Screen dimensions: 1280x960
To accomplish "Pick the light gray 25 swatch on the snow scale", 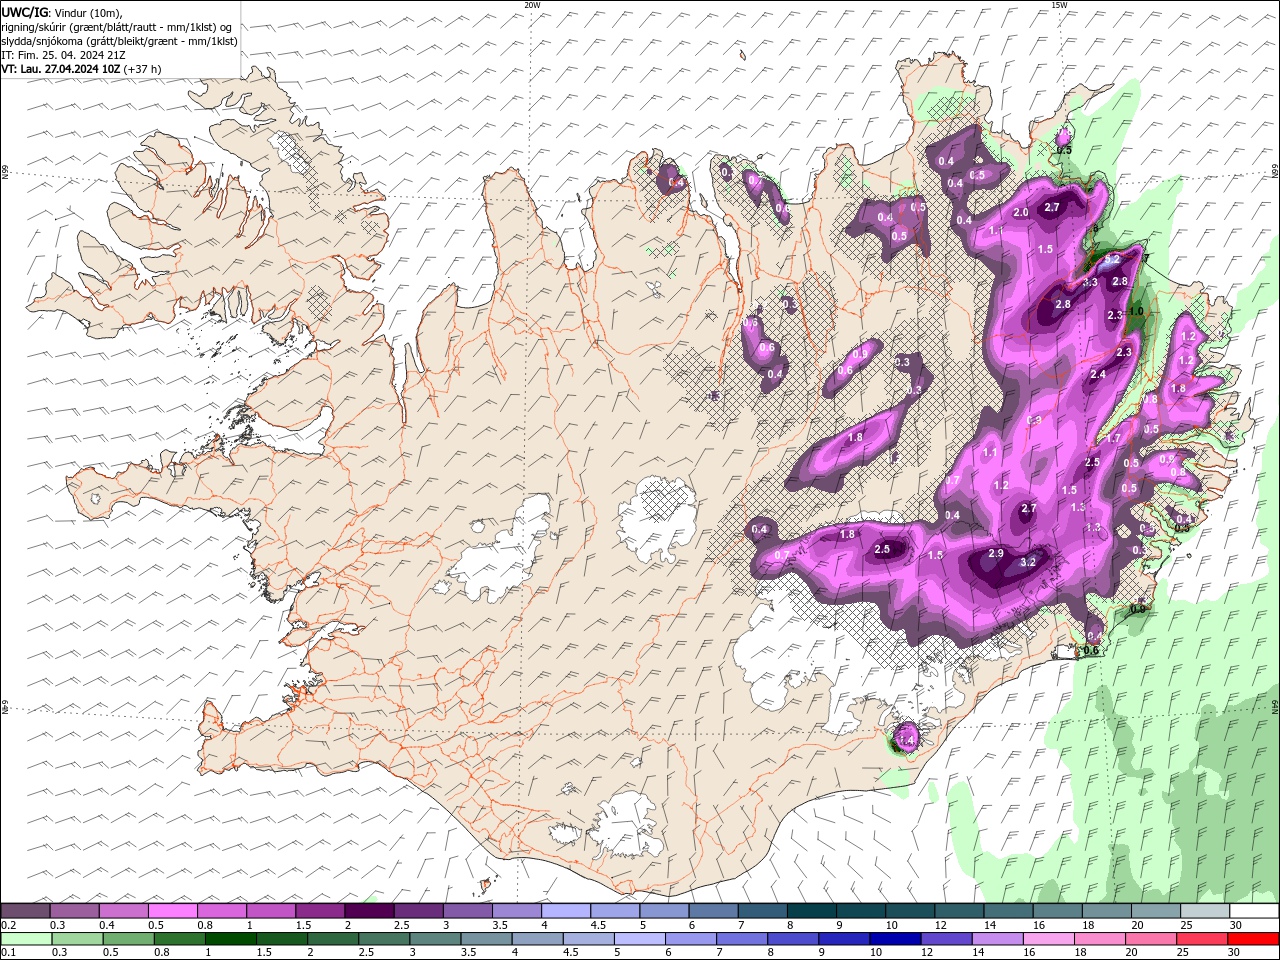I will pyautogui.click(x=1205, y=911).
